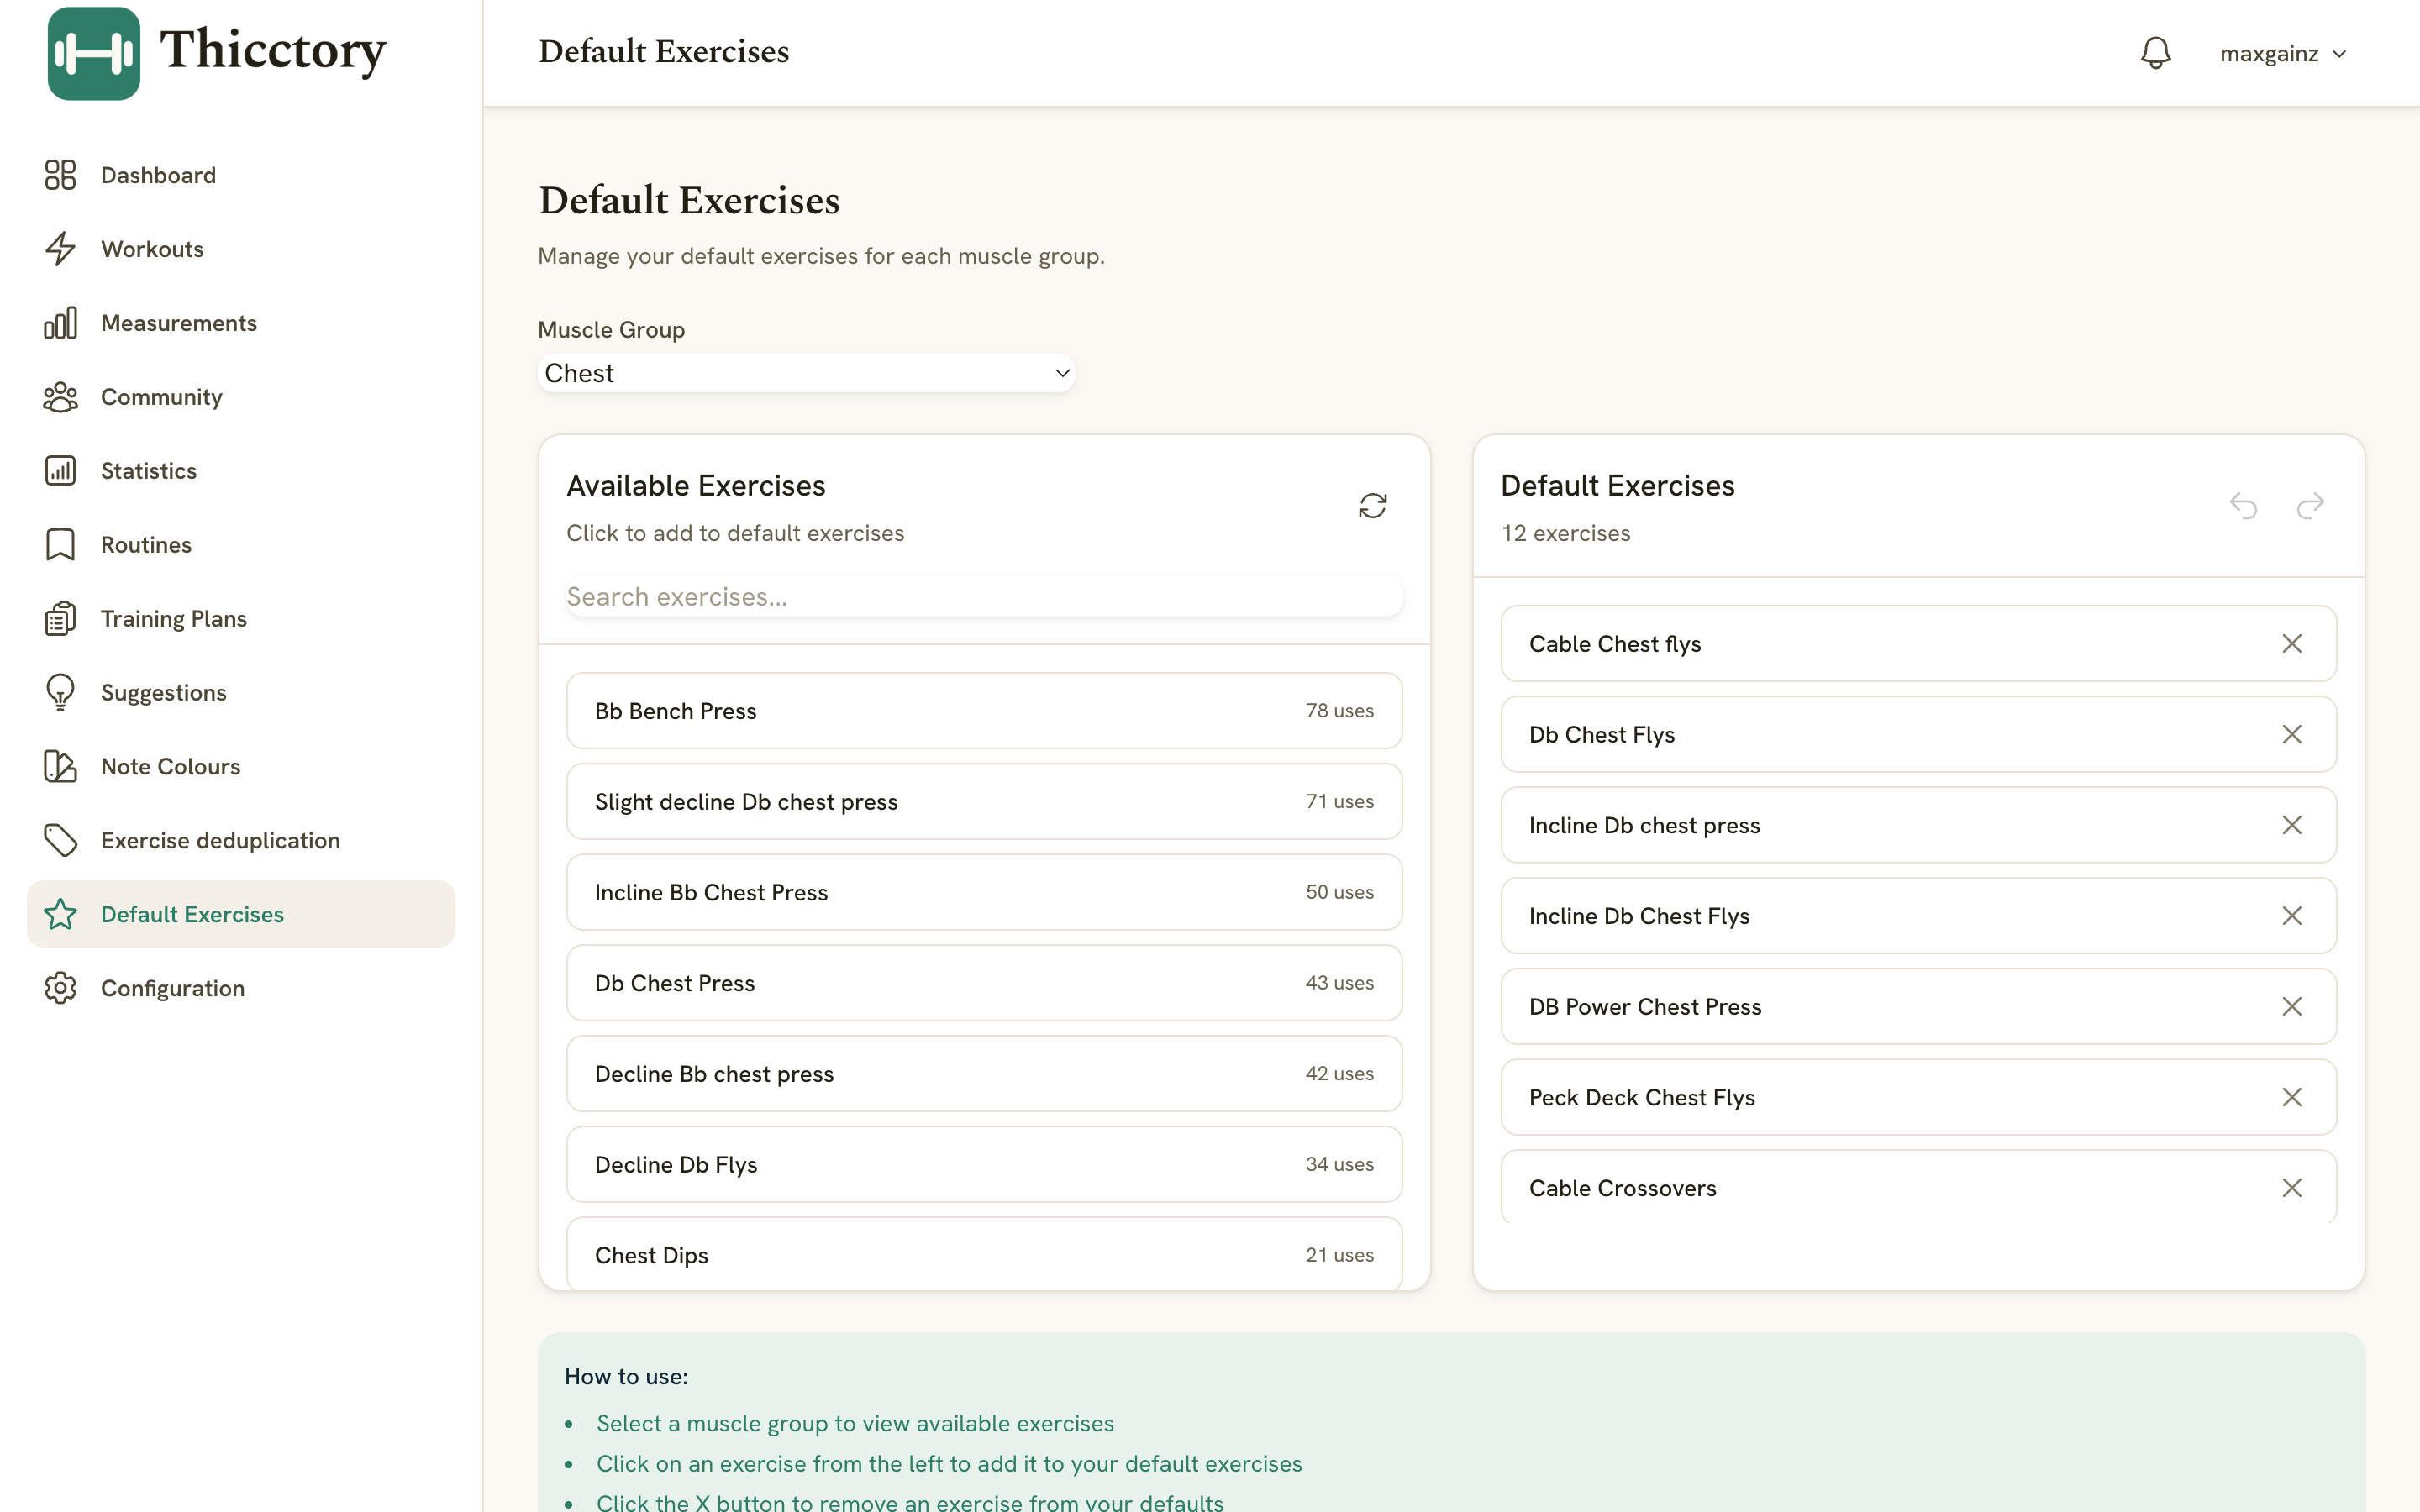This screenshot has width=2420, height=1512.
Task: Redo change in Default Exercises panel
Action: [2310, 506]
